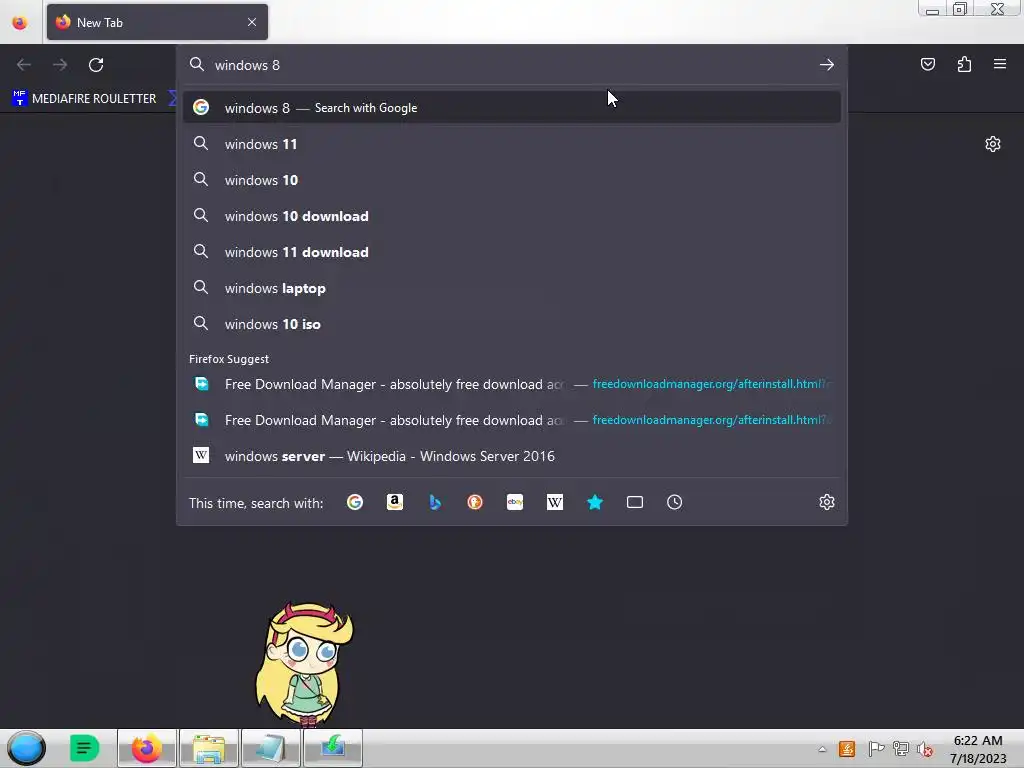Viewport: 1024px width, 768px height.
Task: Choose 'windows 8 — Search with Google' result
Action: click(x=511, y=108)
